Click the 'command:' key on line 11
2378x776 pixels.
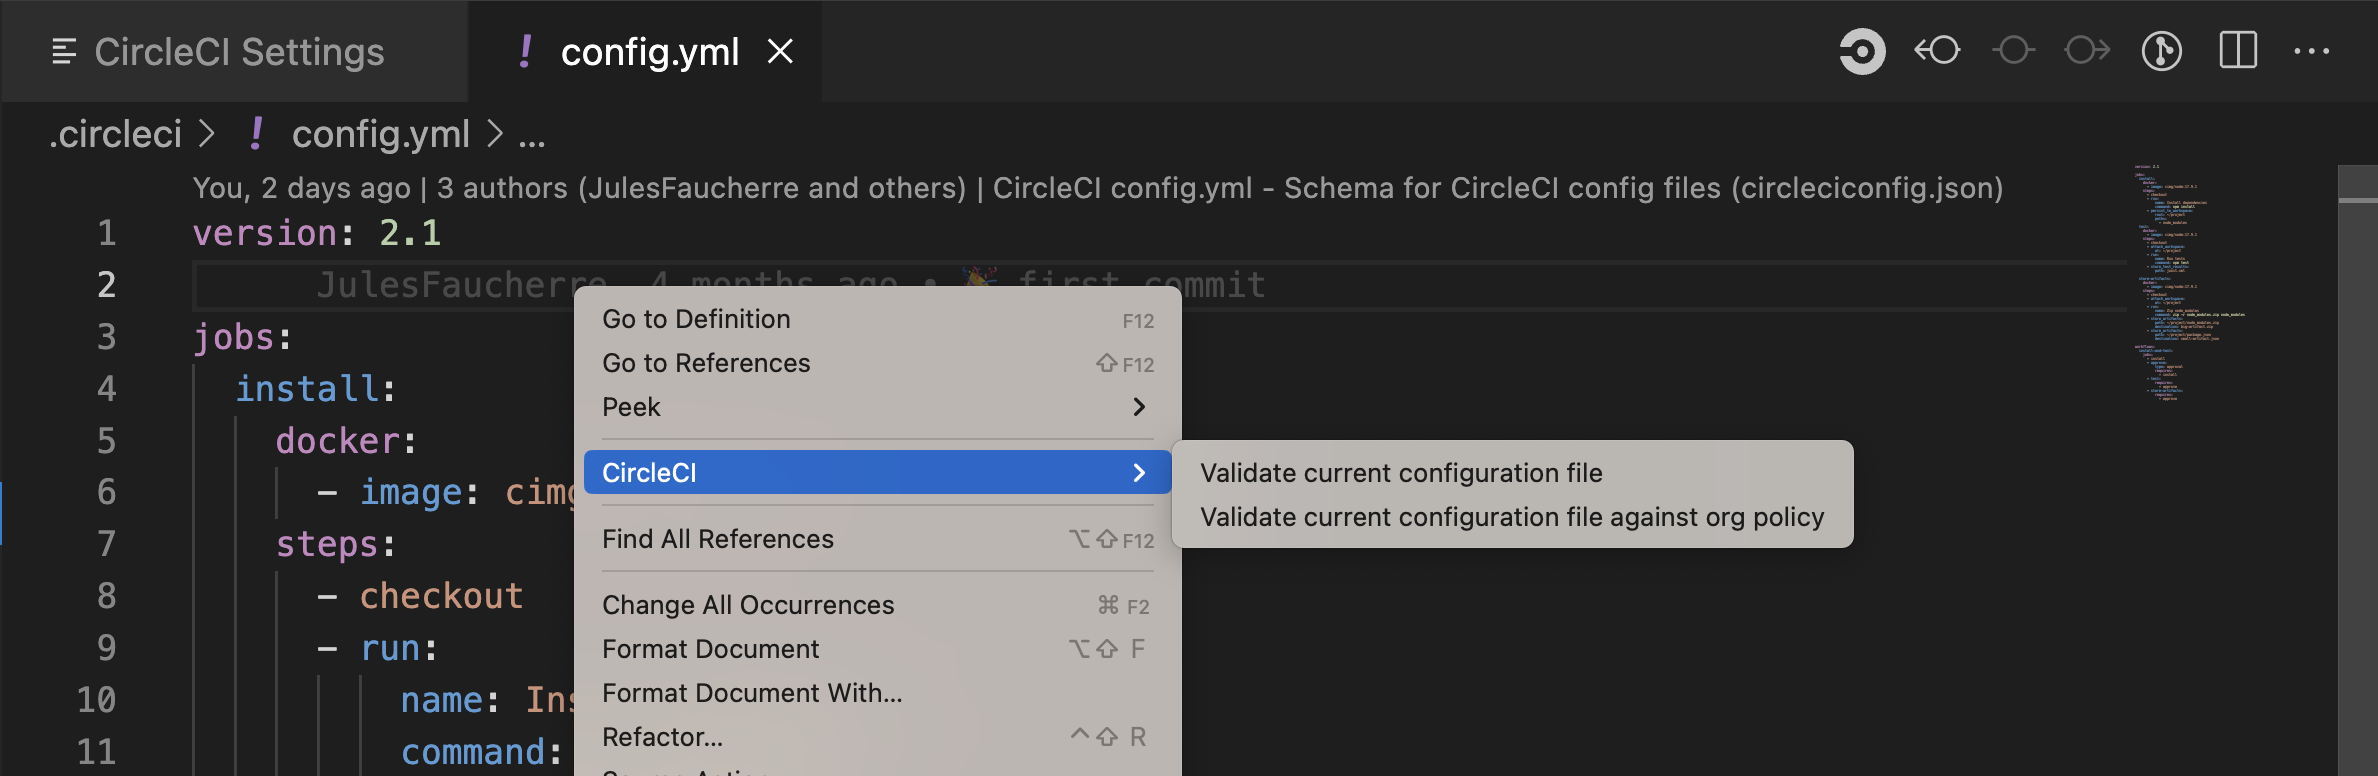pos(482,752)
